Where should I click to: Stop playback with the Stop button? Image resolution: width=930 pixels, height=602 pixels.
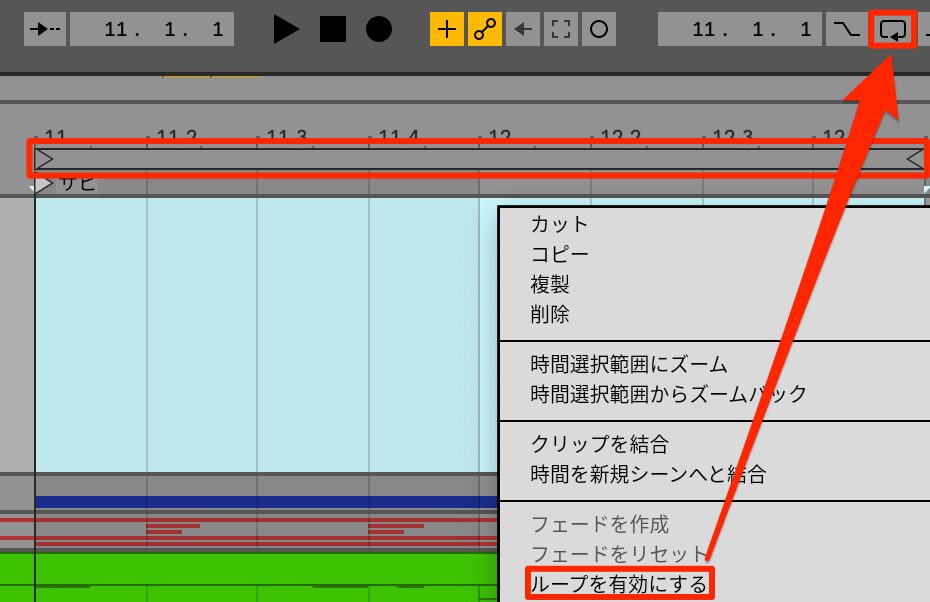(333, 29)
